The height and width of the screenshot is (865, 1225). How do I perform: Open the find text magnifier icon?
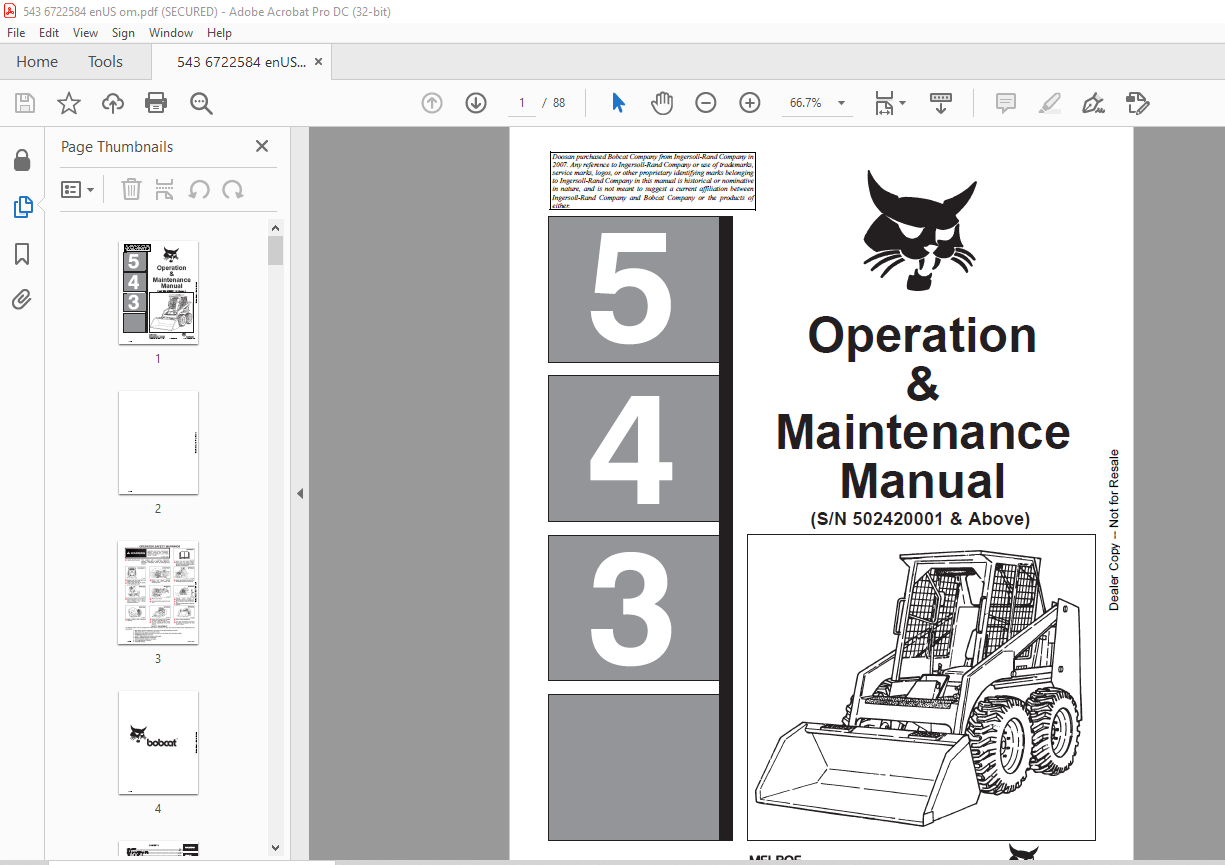[201, 103]
